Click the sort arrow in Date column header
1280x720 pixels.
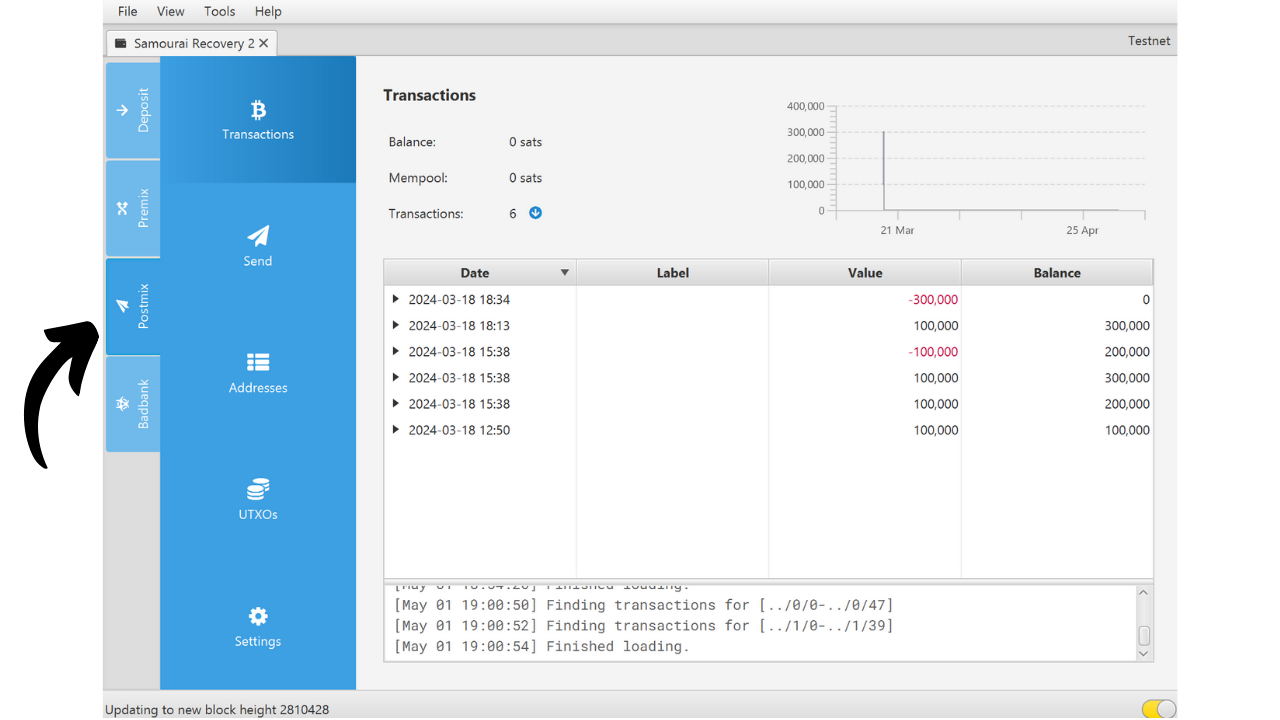point(564,273)
